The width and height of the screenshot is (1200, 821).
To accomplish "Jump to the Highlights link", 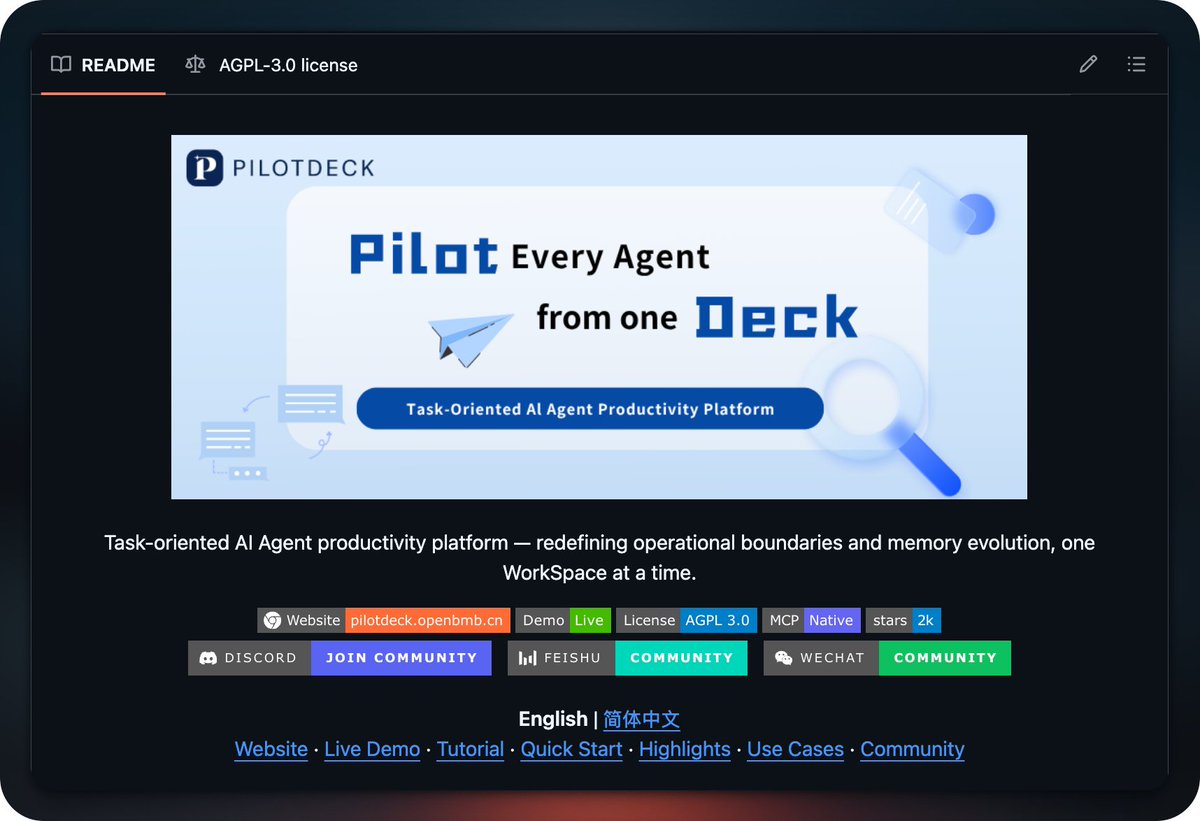I will 685,749.
